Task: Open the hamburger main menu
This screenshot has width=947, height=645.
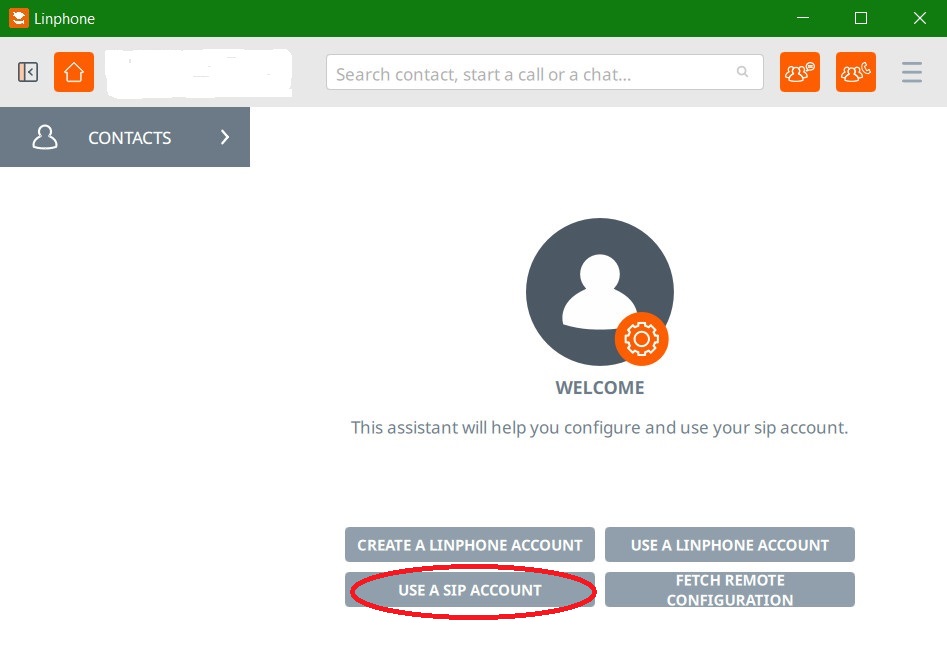Action: click(x=911, y=72)
